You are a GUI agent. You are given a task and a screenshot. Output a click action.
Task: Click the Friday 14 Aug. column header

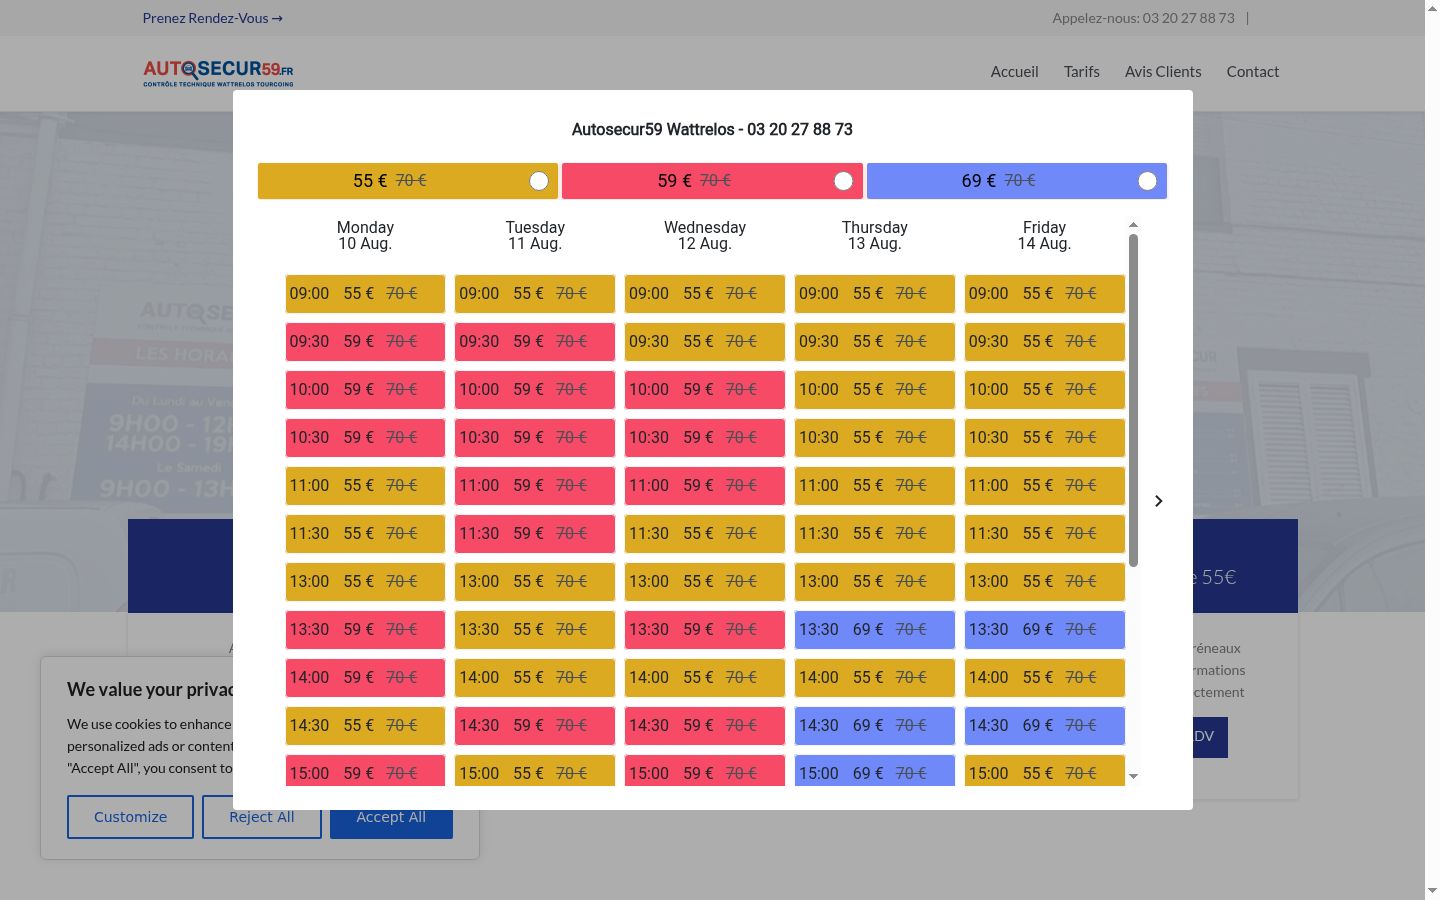point(1045,235)
